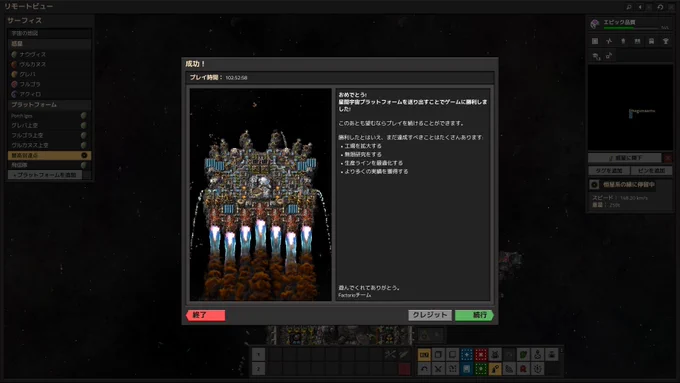Select the ヴルカヌス planet entry
This screenshot has height=383, width=680.
(49, 64)
